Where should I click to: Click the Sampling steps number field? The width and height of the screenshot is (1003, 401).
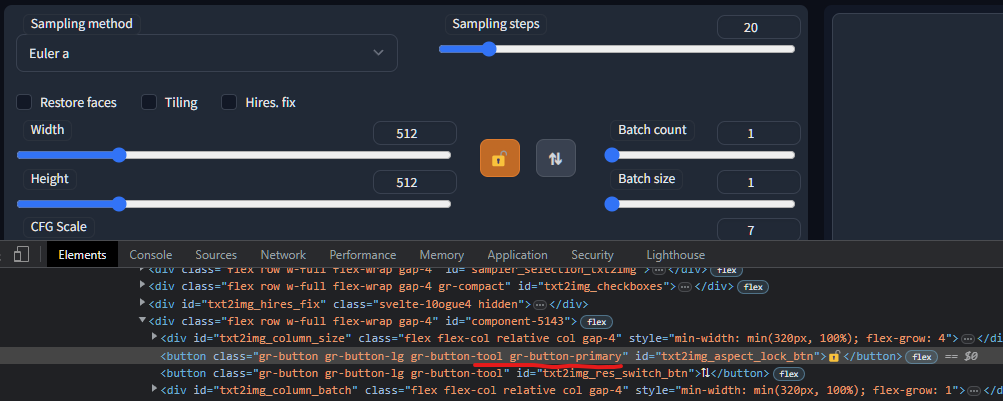tap(759, 28)
